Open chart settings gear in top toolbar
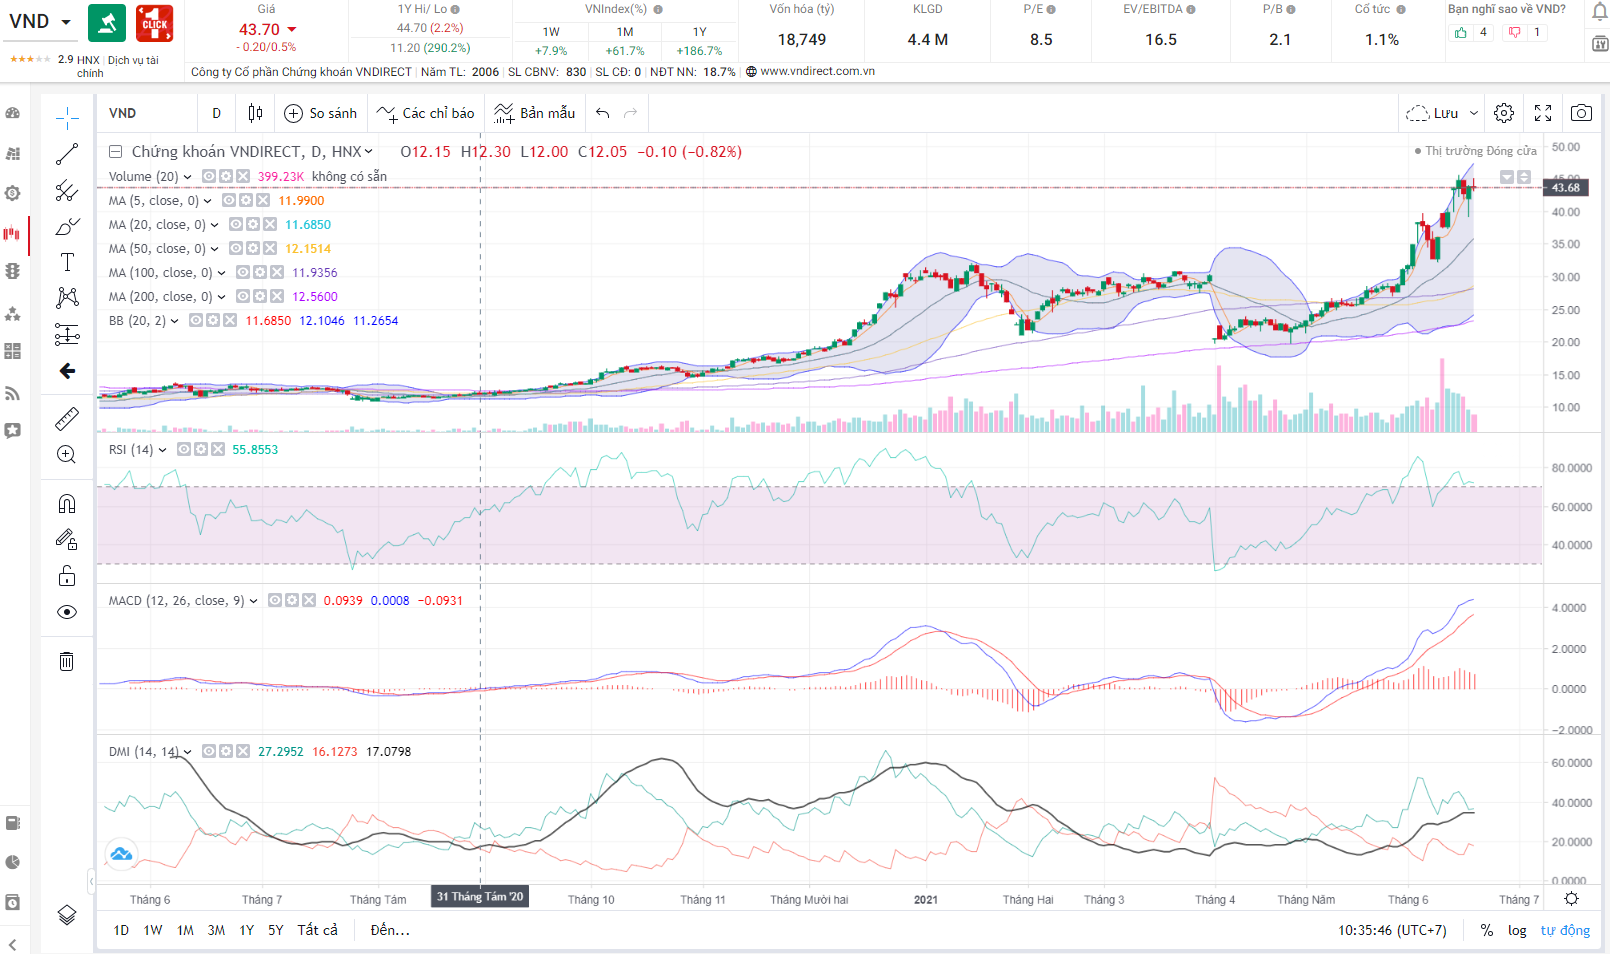 [1504, 113]
